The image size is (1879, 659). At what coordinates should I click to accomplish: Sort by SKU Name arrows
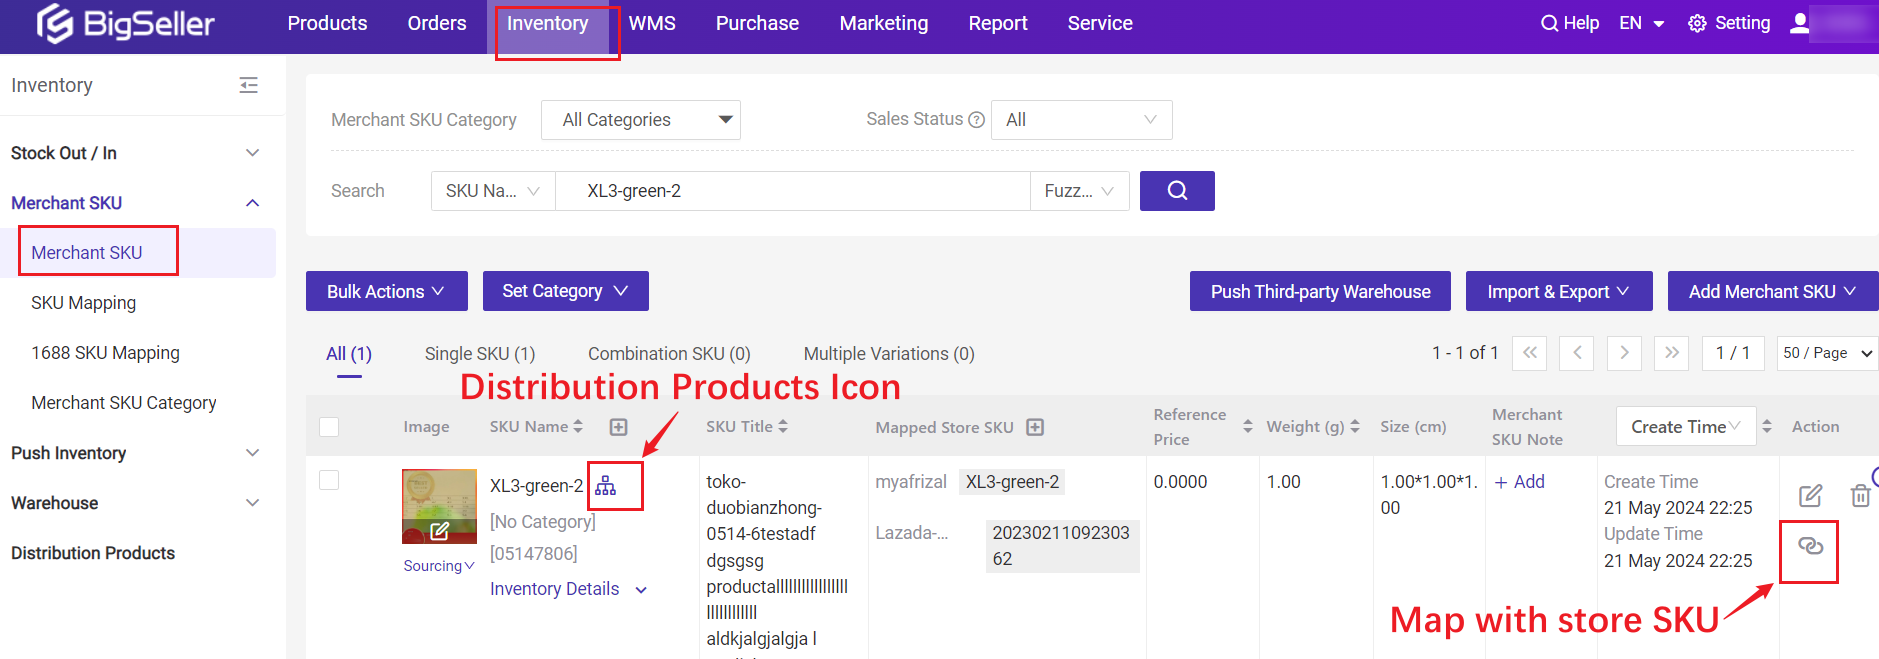coord(578,427)
